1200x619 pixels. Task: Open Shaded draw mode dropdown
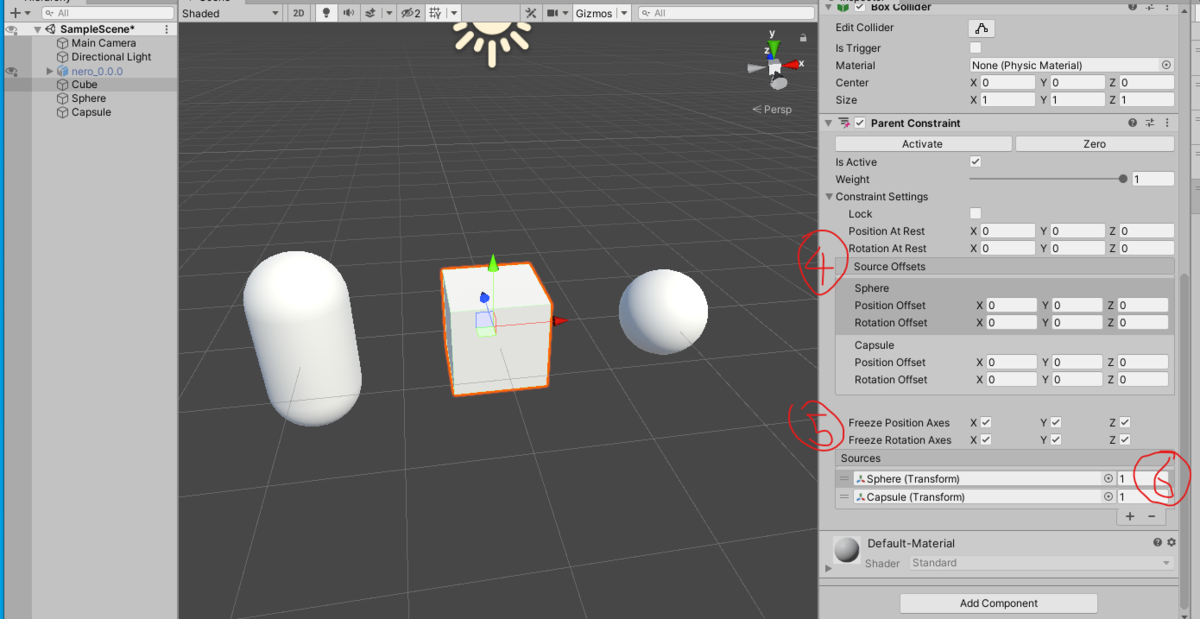click(231, 13)
